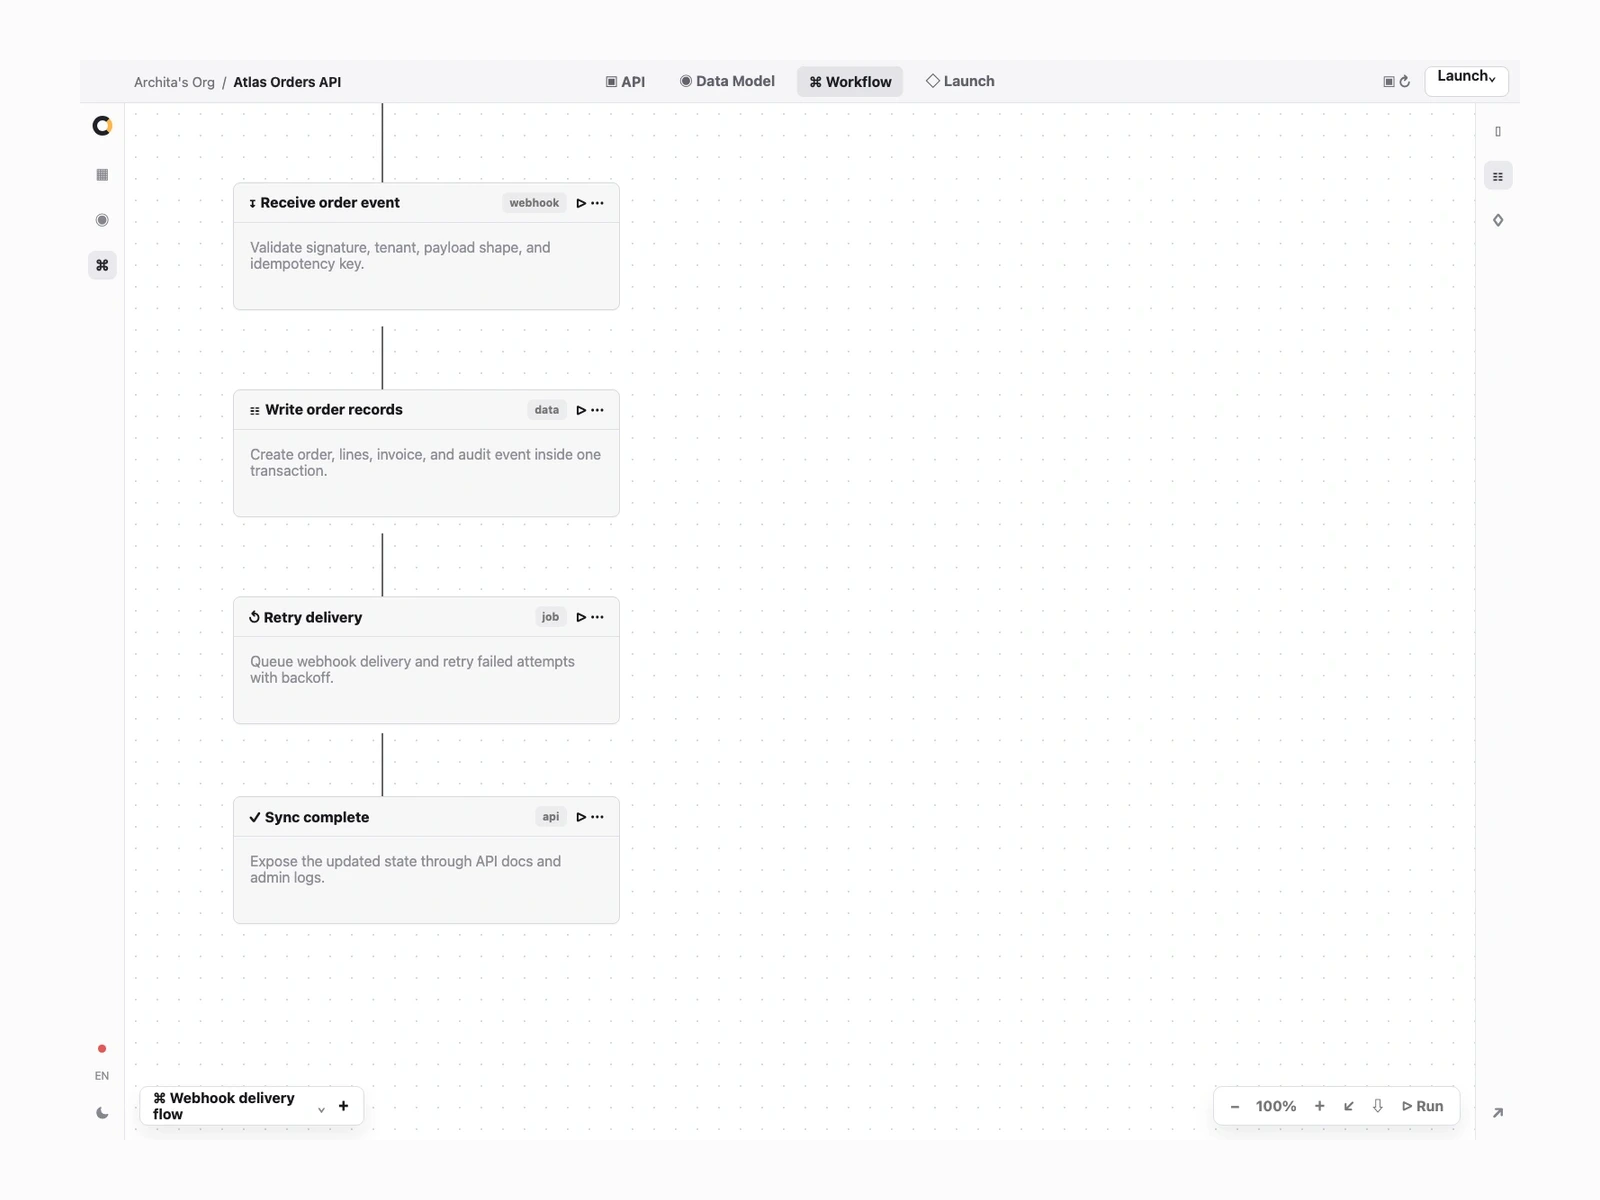Open more options for Write order records
The image size is (1600, 1200).
point(598,410)
